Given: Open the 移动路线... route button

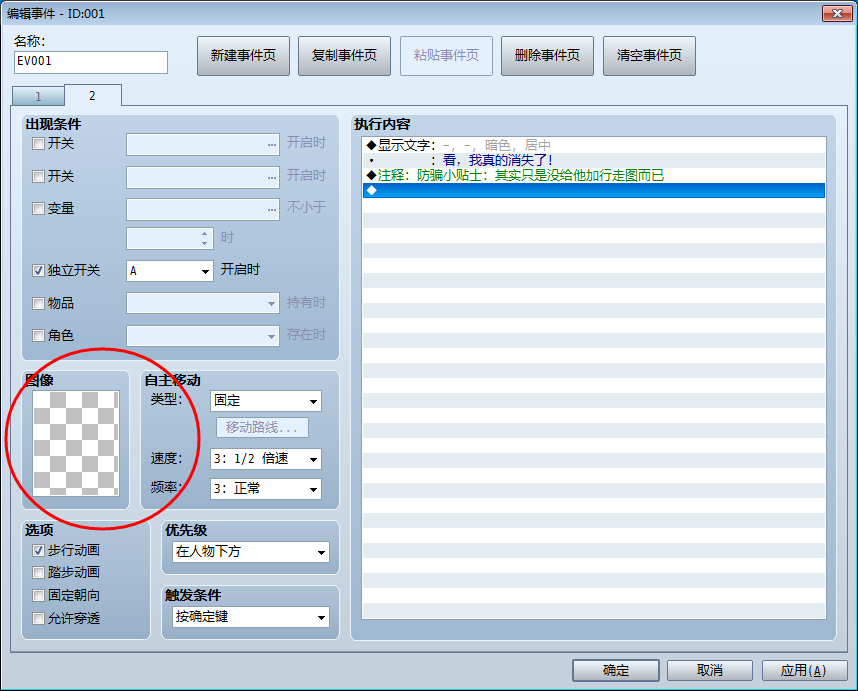Looking at the screenshot, I should (x=262, y=427).
